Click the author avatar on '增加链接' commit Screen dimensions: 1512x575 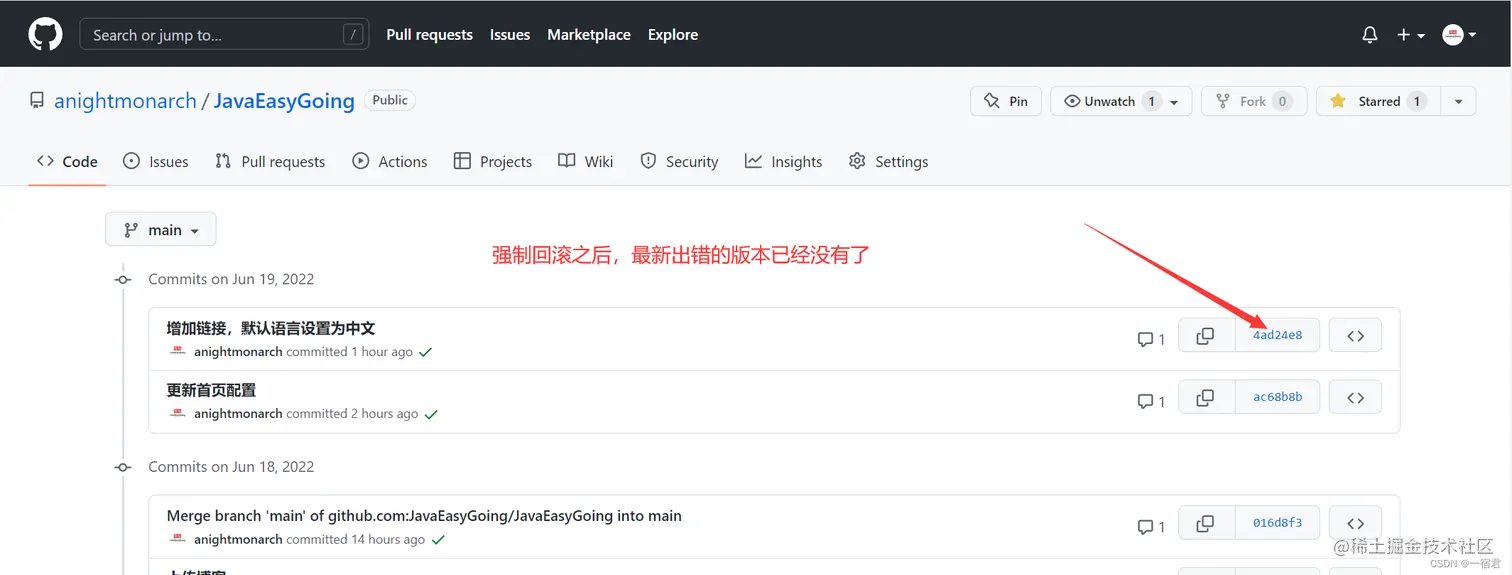click(x=178, y=352)
